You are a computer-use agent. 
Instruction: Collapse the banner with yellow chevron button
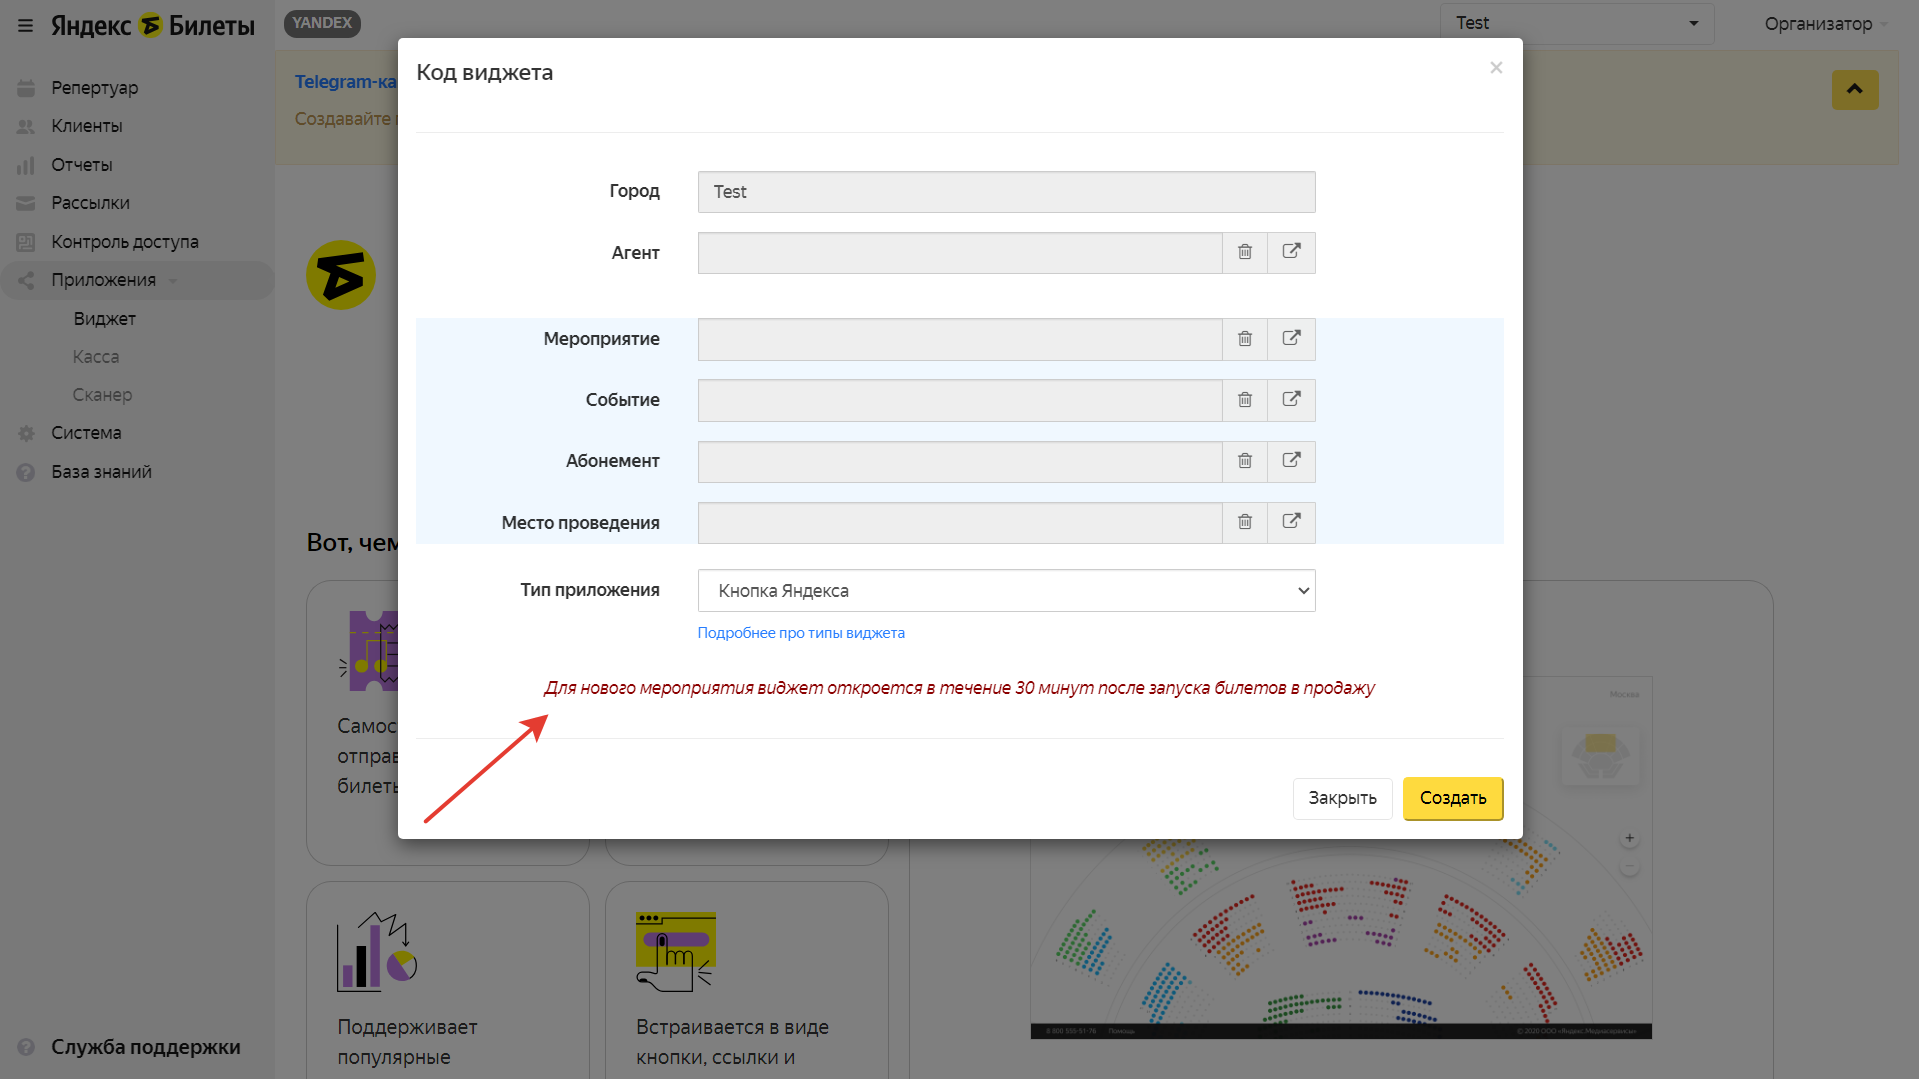coord(1855,90)
